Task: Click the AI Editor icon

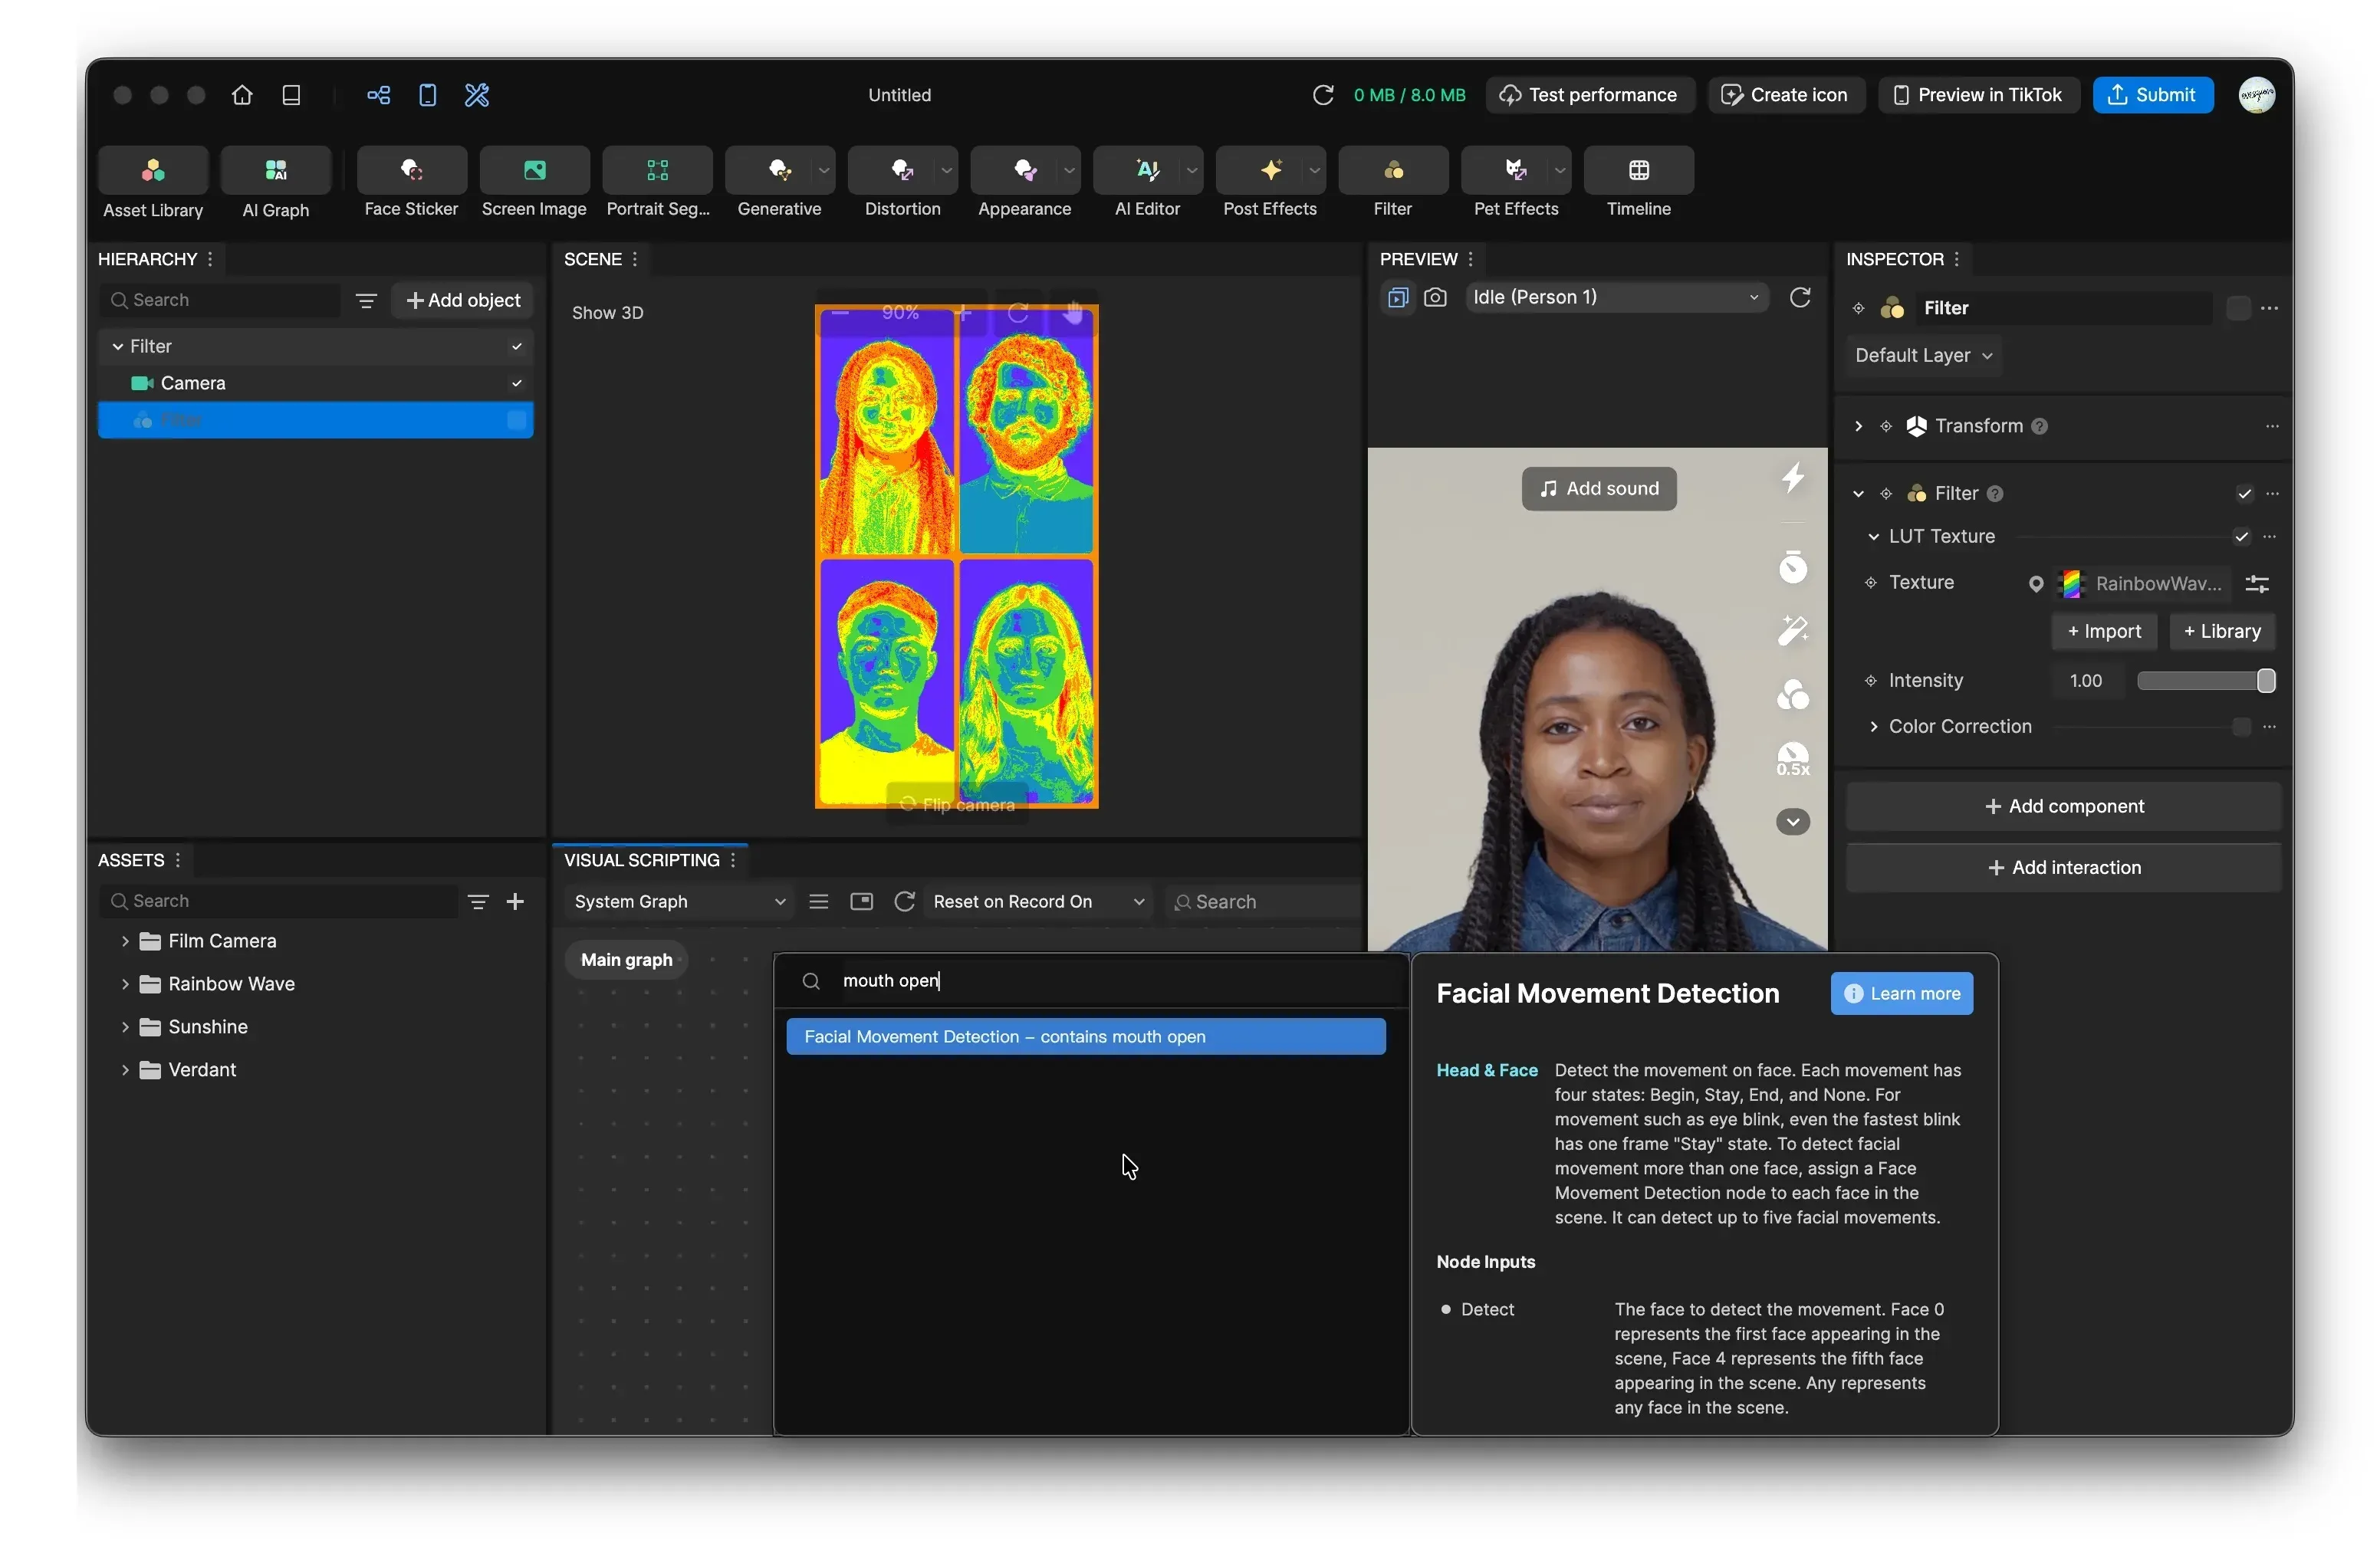Action: tap(1147, 171)
